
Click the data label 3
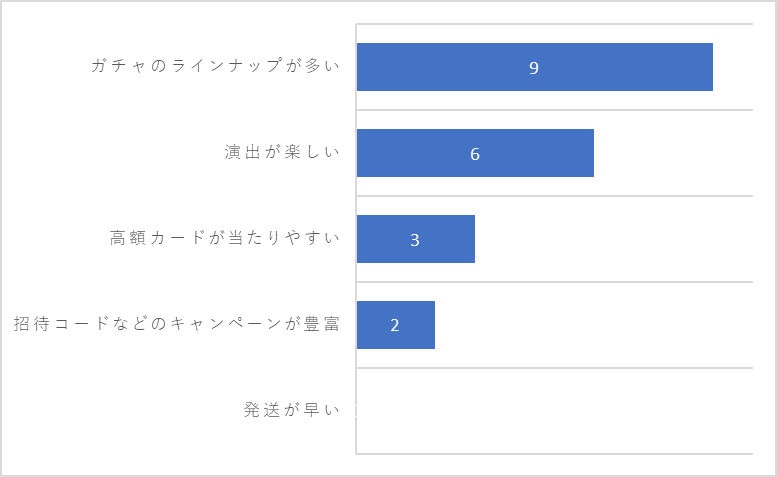[x=415, y=240]
